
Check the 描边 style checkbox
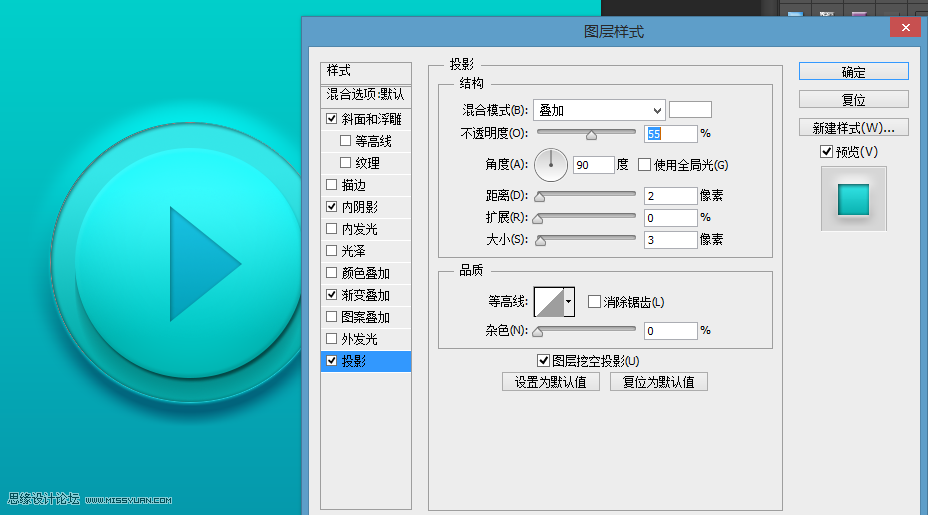tap(331, 185)
